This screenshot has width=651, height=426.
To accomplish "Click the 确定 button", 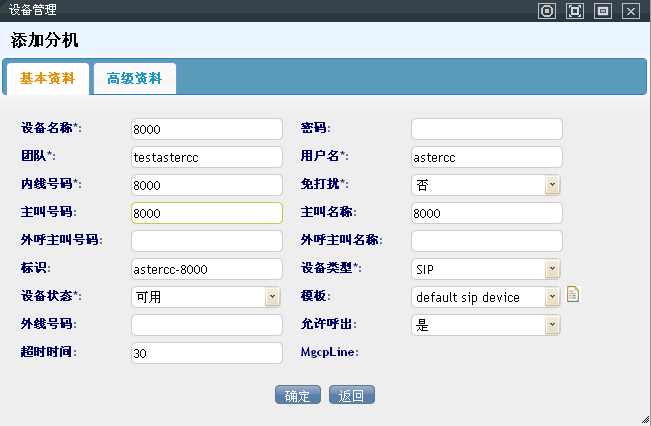I will point(297,395).
